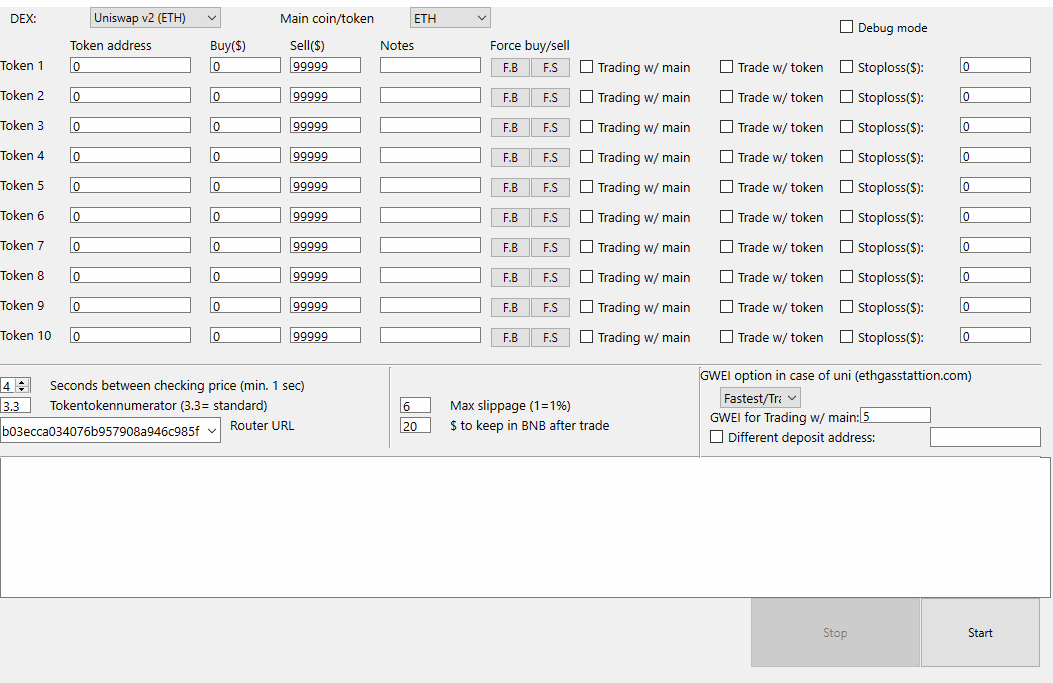Open the Main coin/token dropdown
The height and width of the screenshot is (683, 1053).
pyautogui.click(x=450, y=17)
